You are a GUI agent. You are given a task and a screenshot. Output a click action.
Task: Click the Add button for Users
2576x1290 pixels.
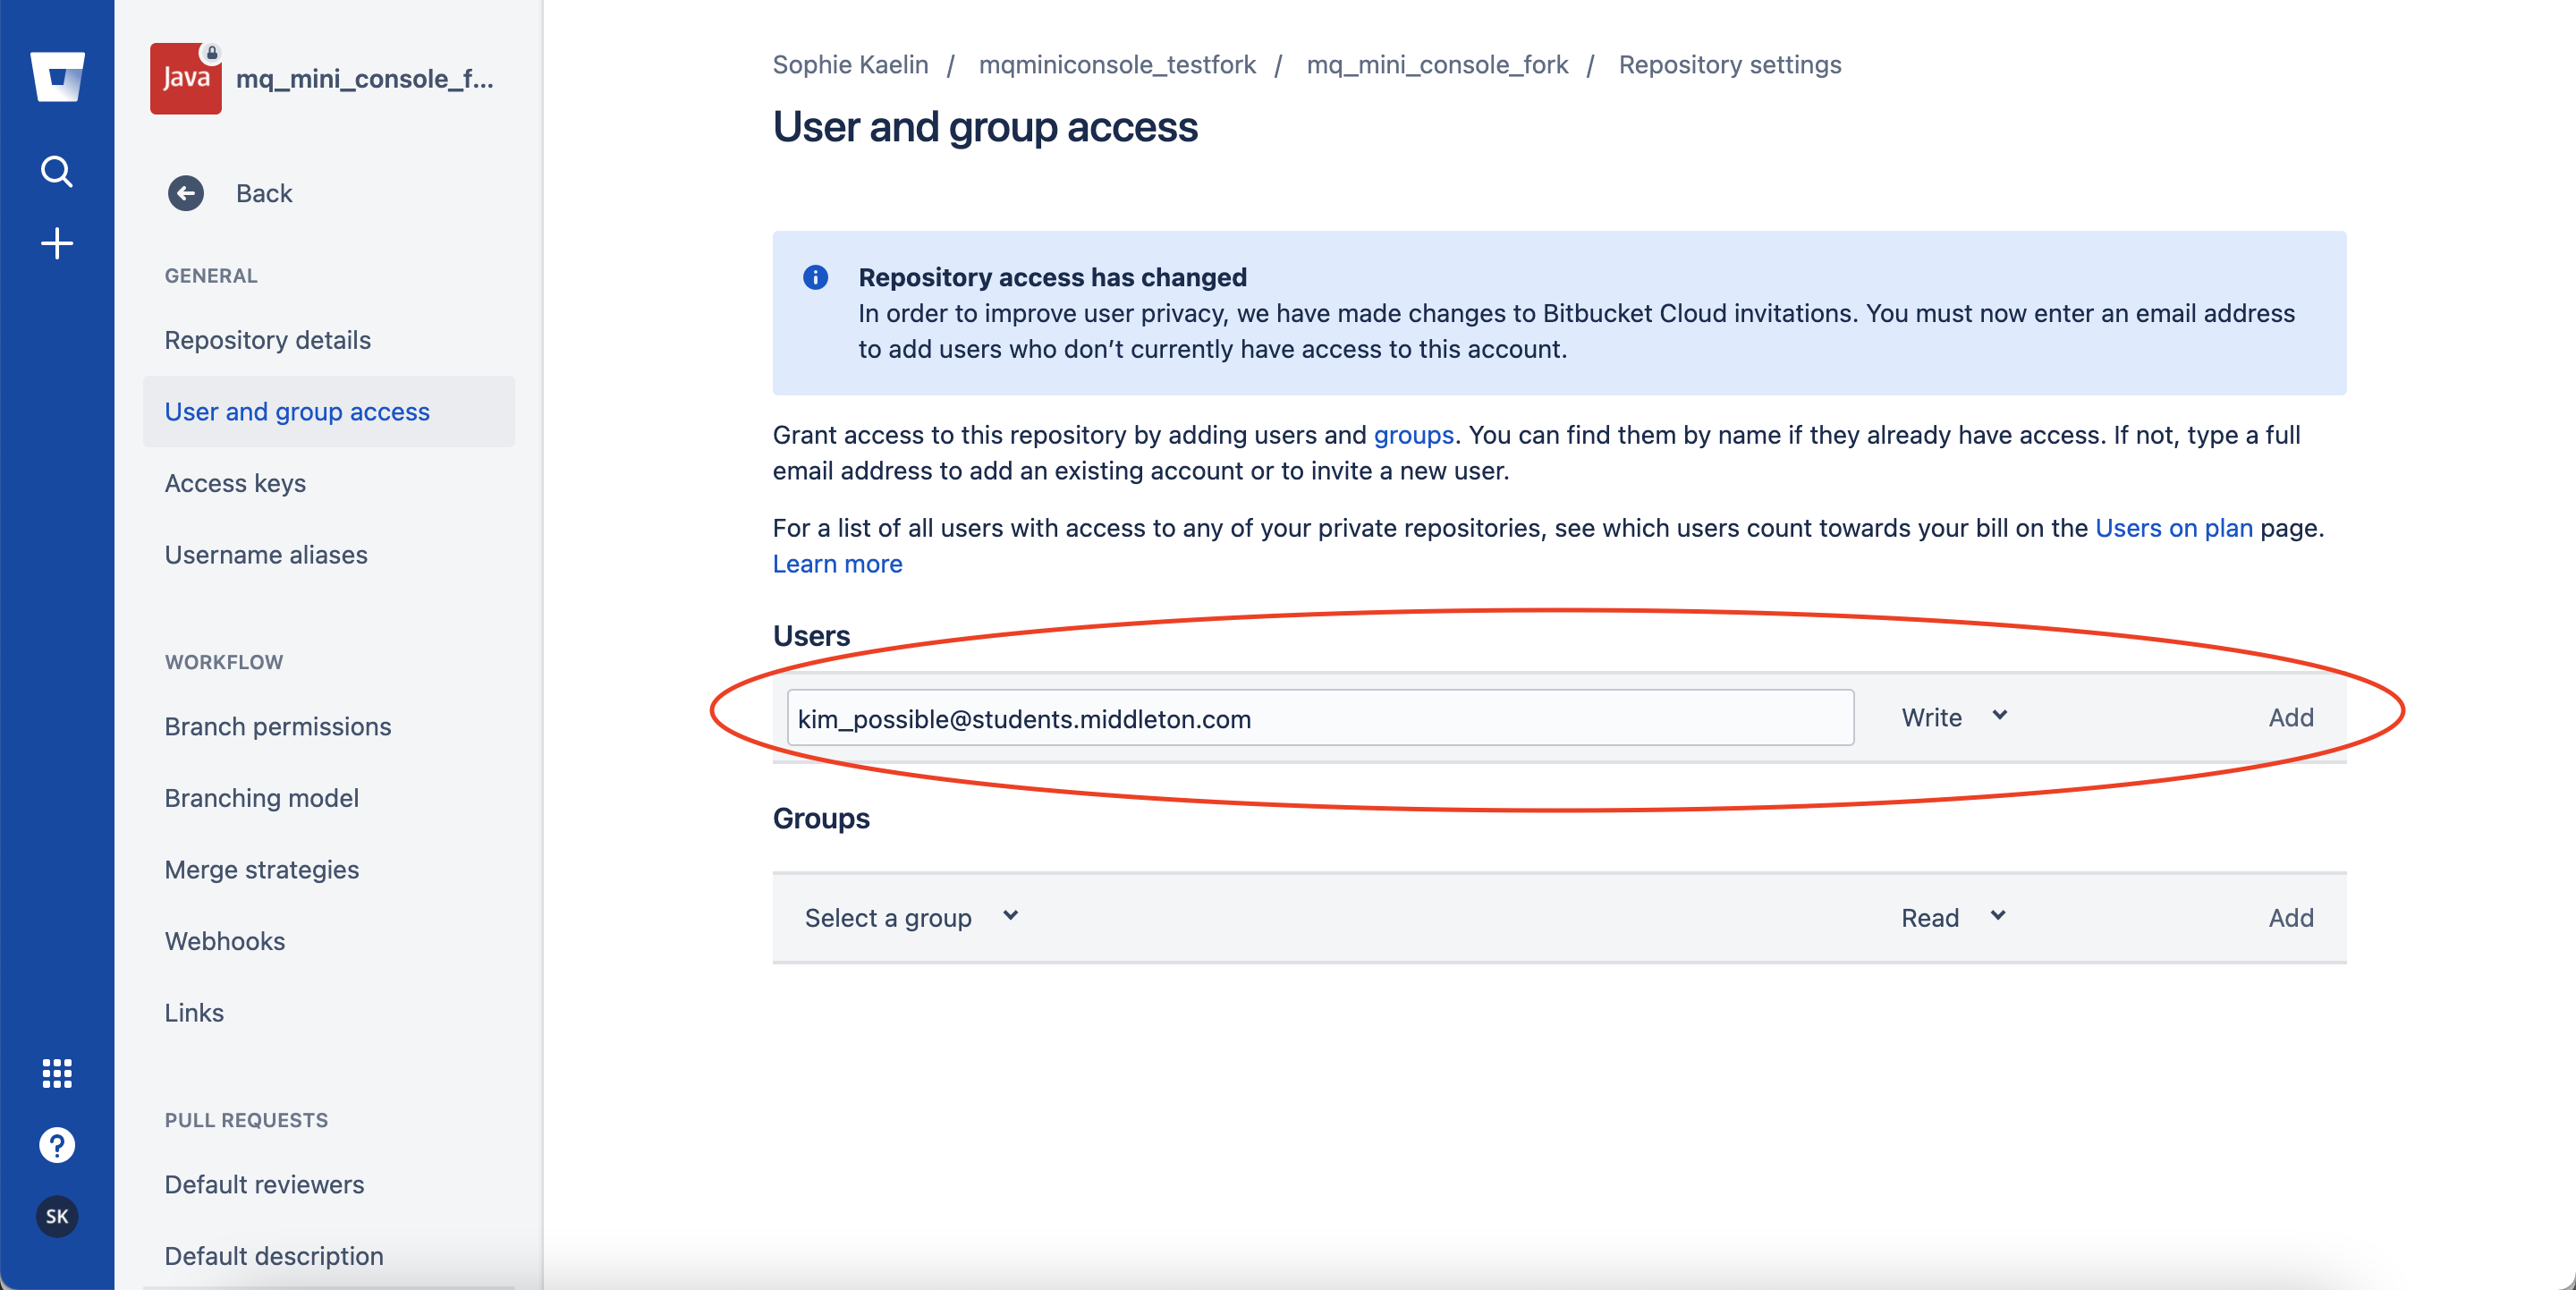2292,717
